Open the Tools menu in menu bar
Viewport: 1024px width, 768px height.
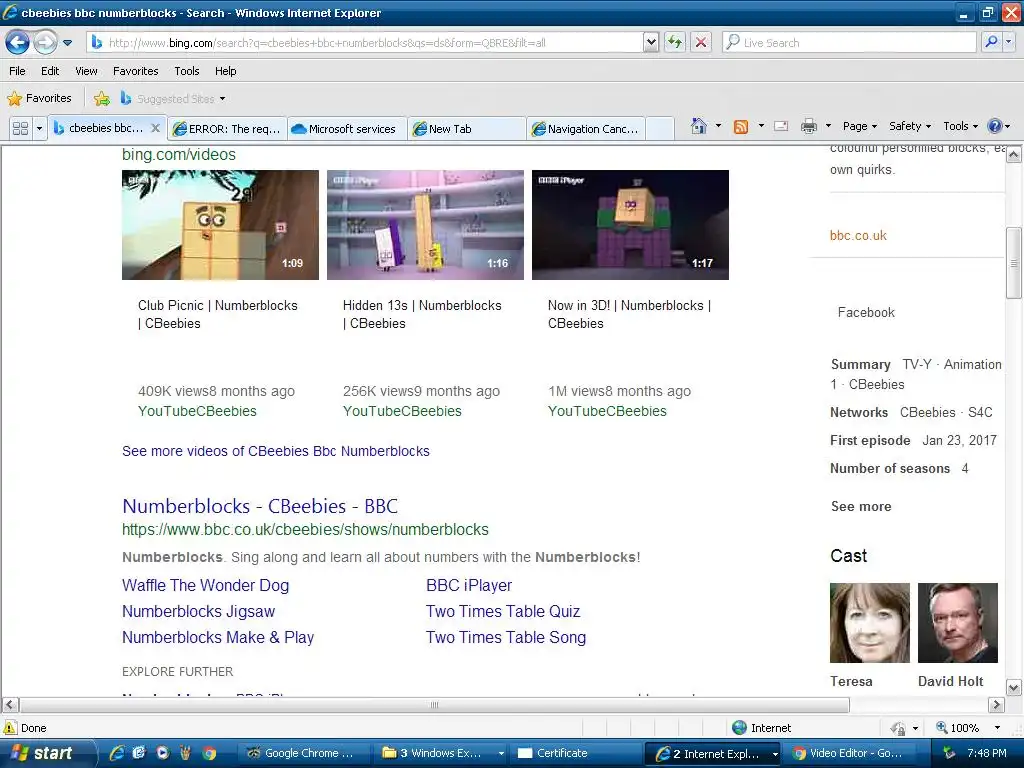point(186,71)
